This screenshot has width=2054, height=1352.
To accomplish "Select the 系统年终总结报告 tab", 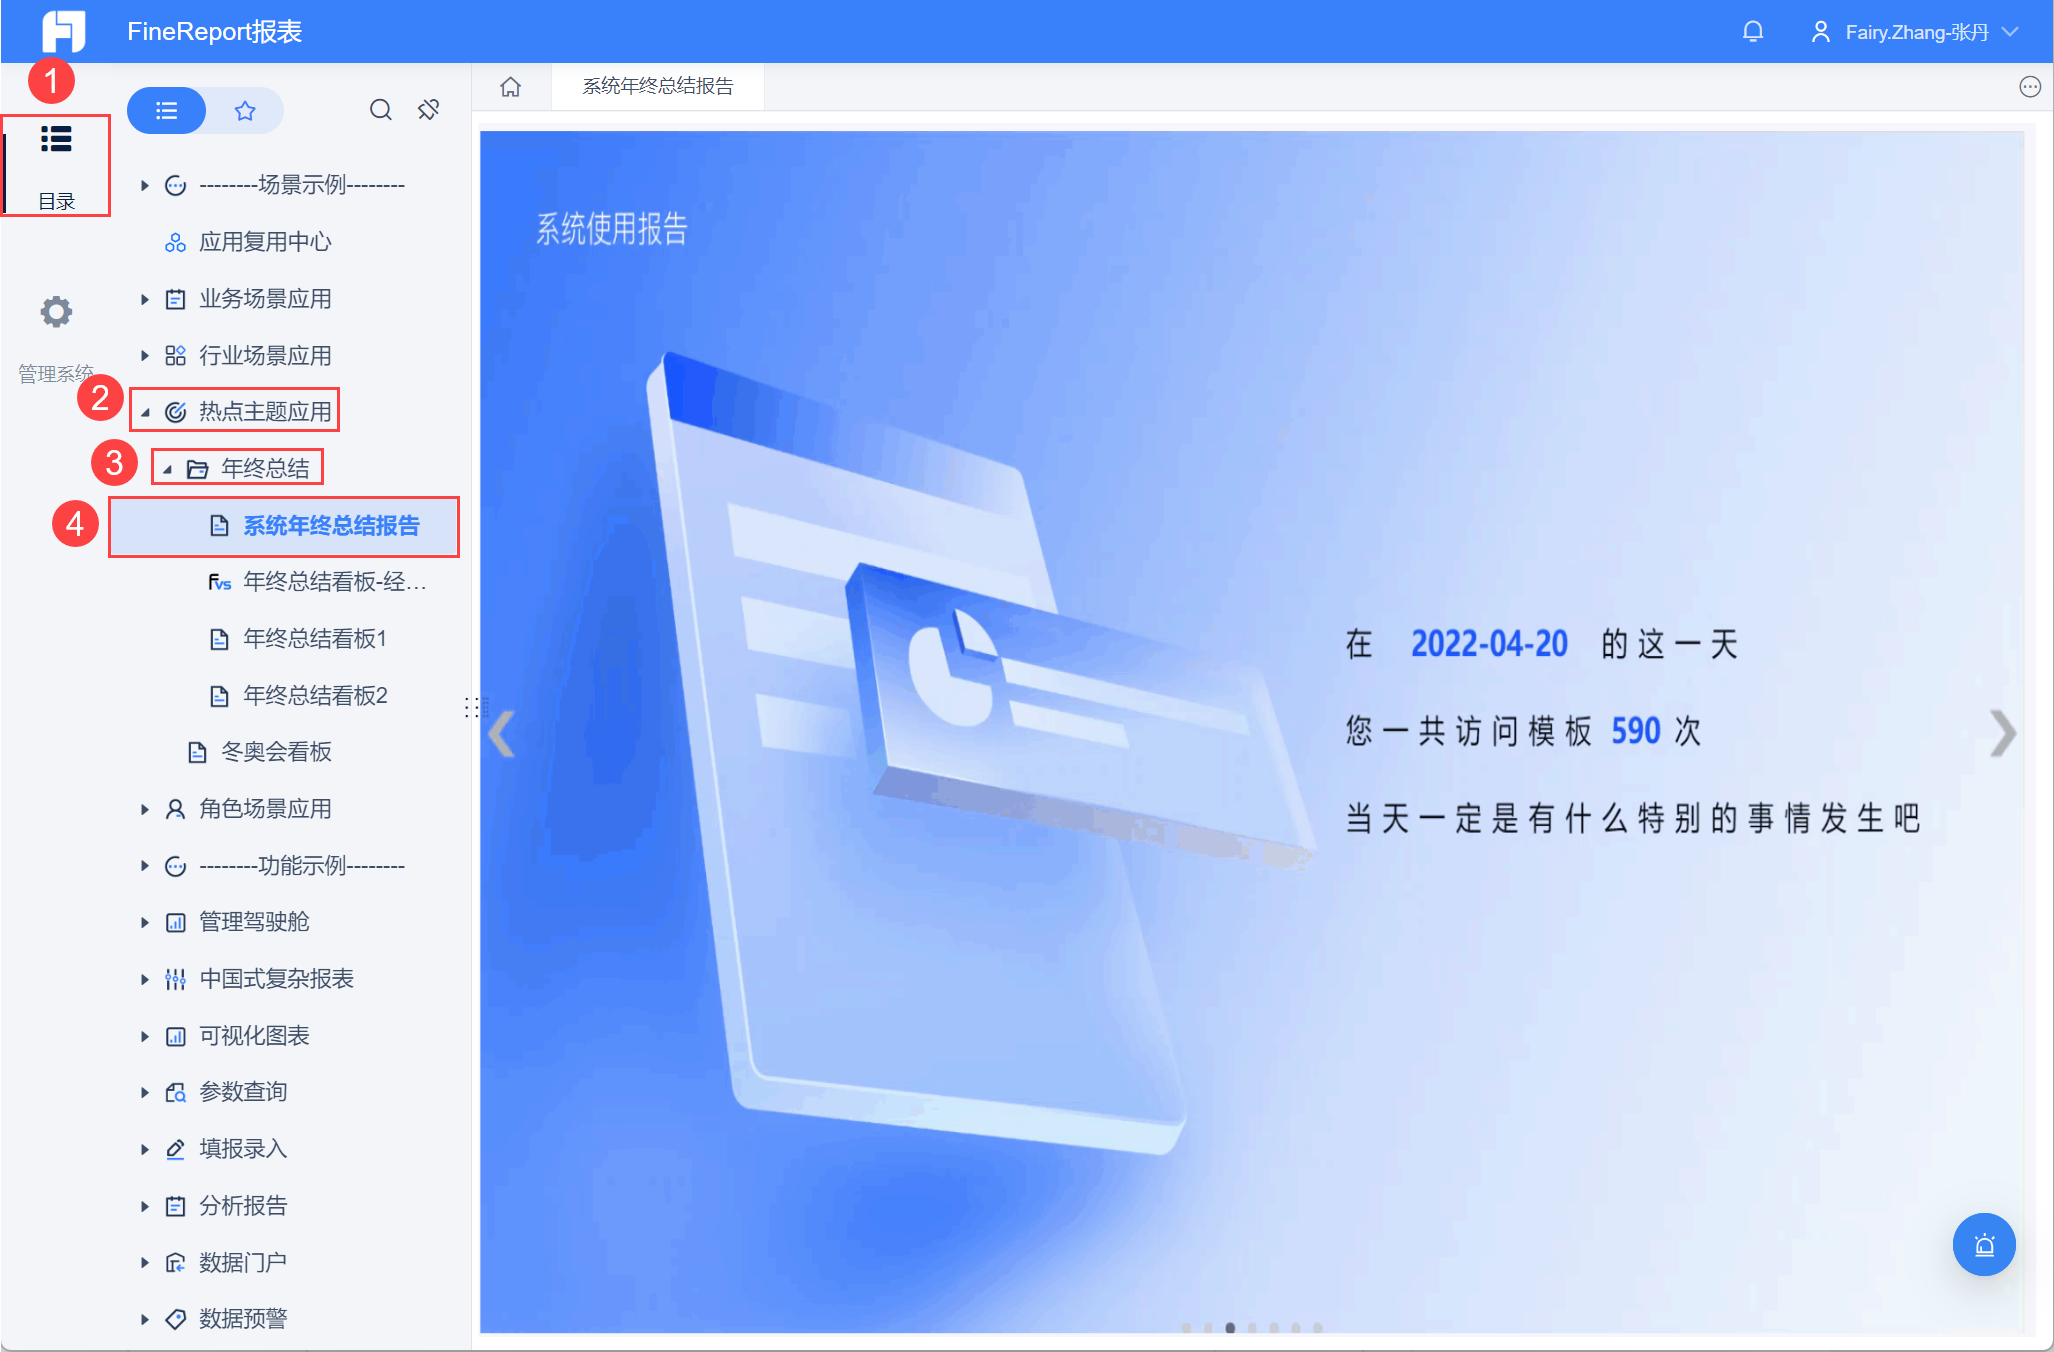I will [x=657, y=87].
